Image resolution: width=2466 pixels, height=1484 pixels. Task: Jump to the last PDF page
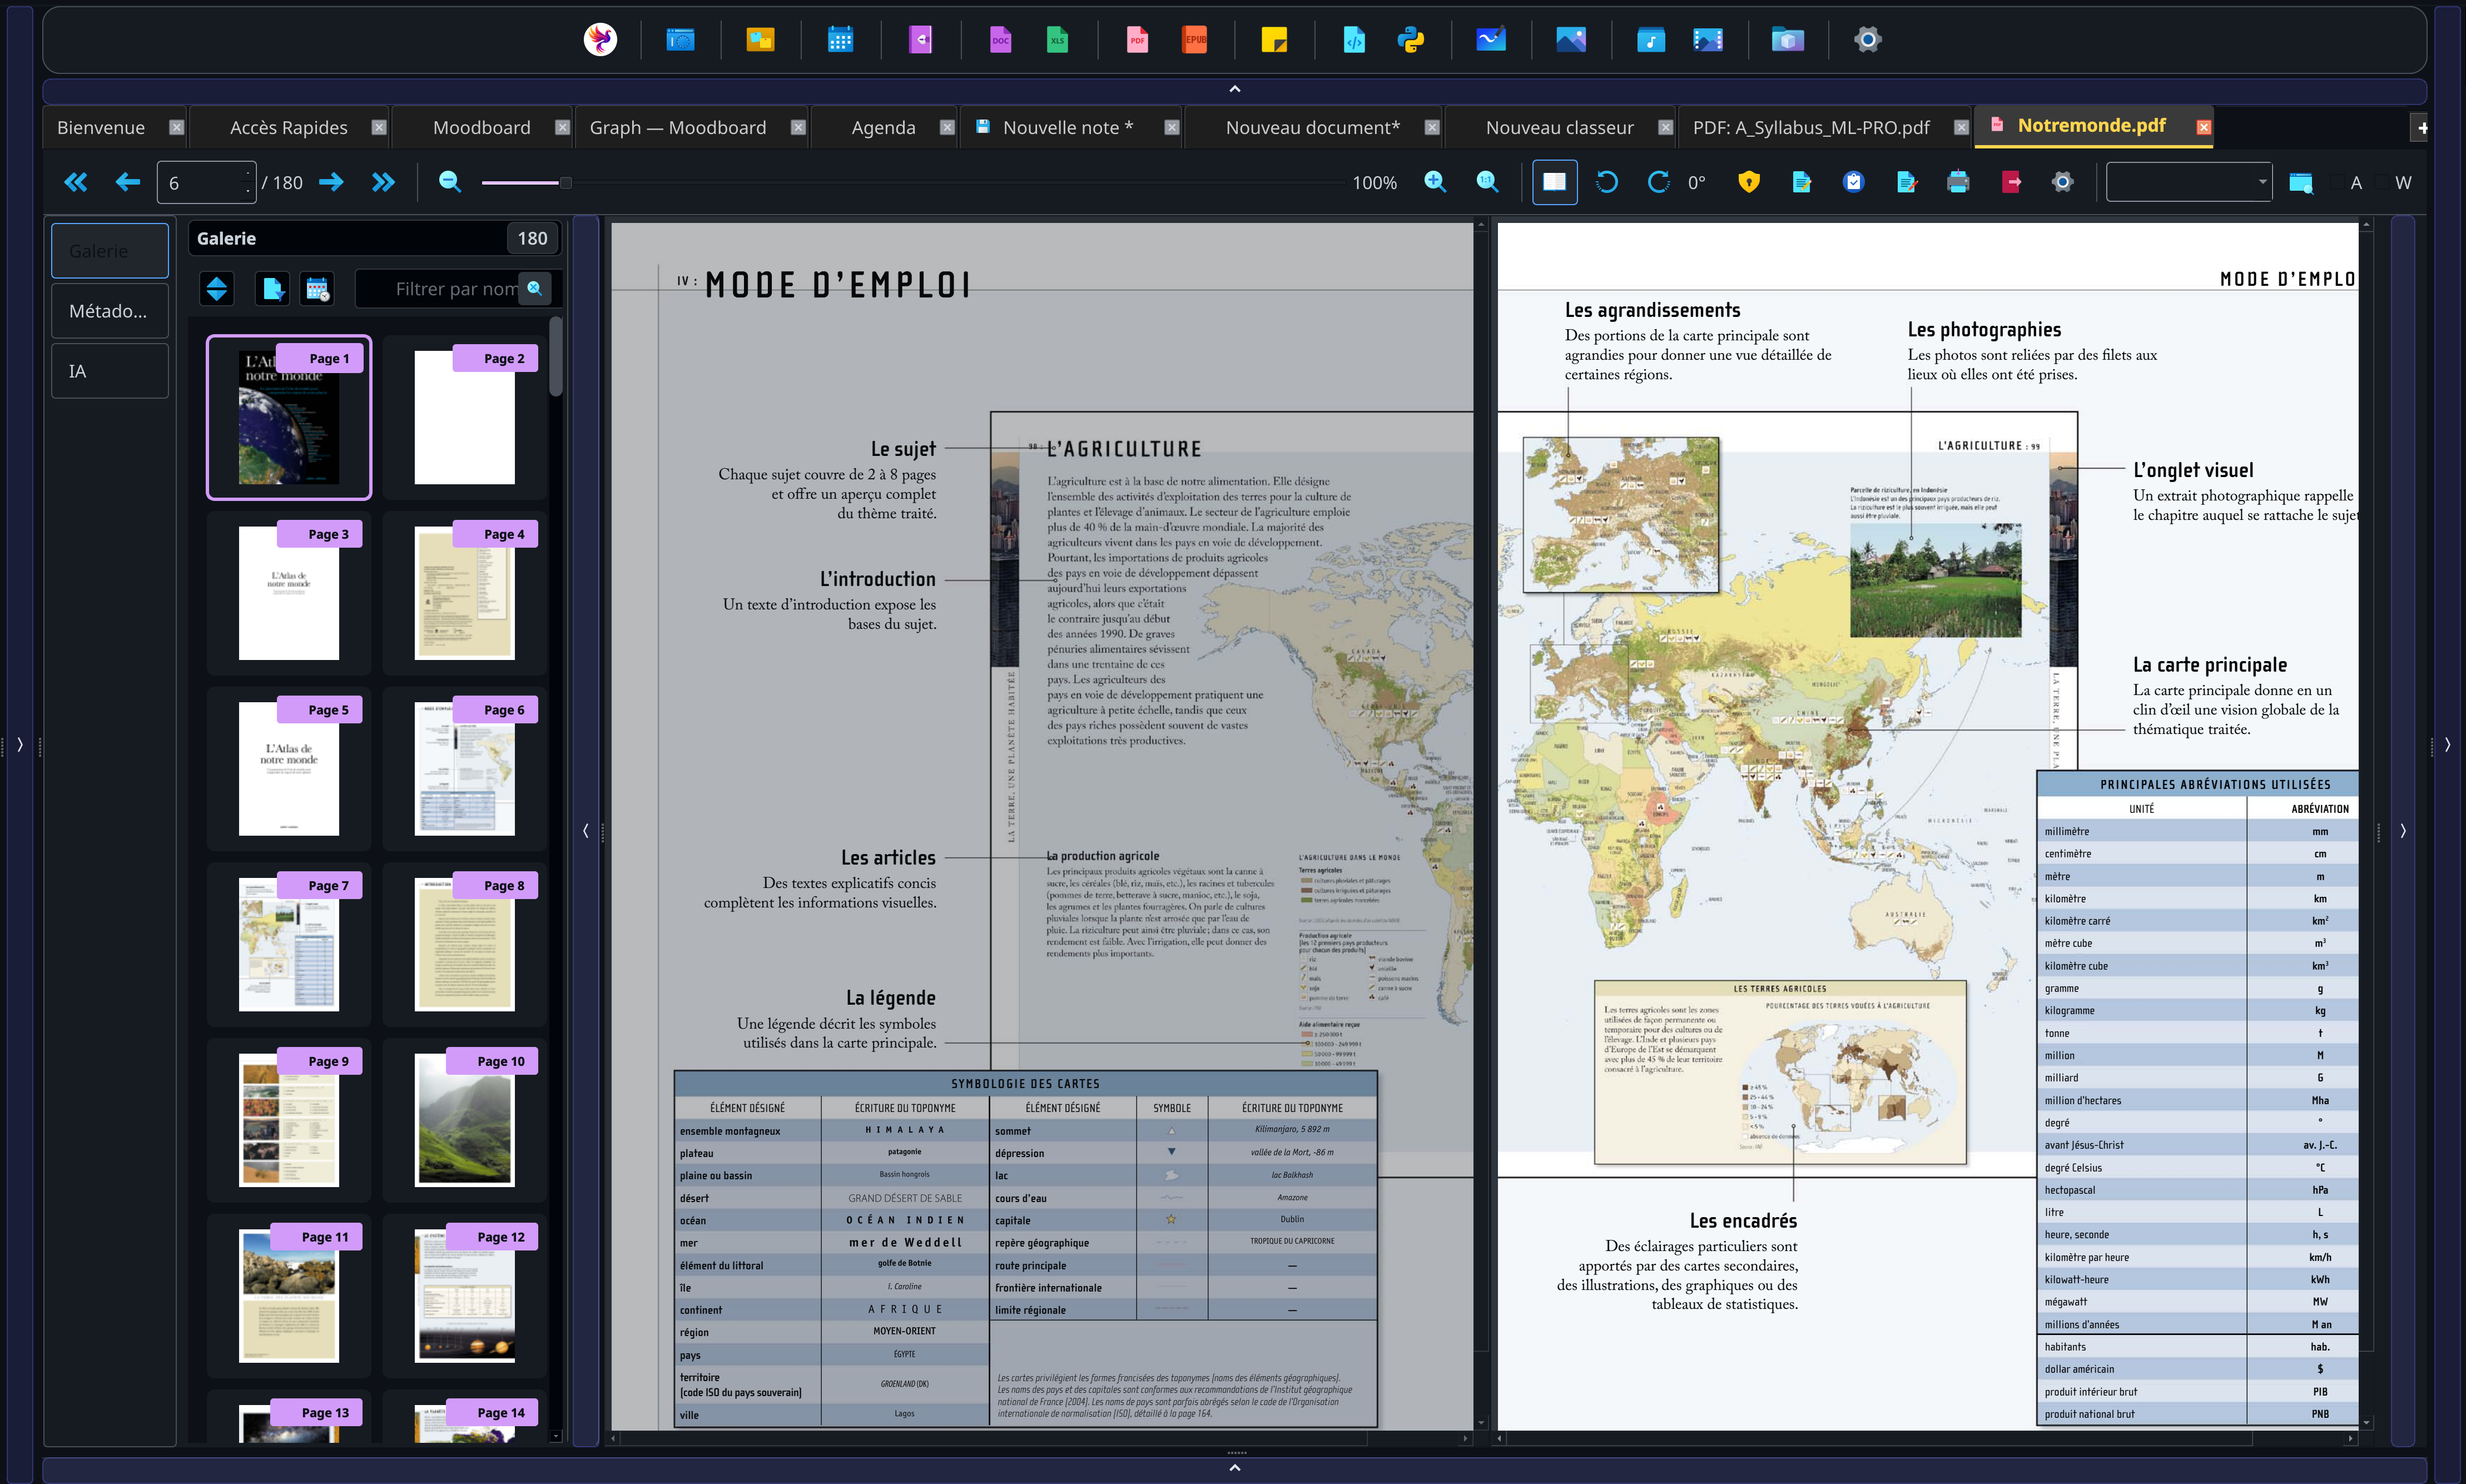point(383,182)
